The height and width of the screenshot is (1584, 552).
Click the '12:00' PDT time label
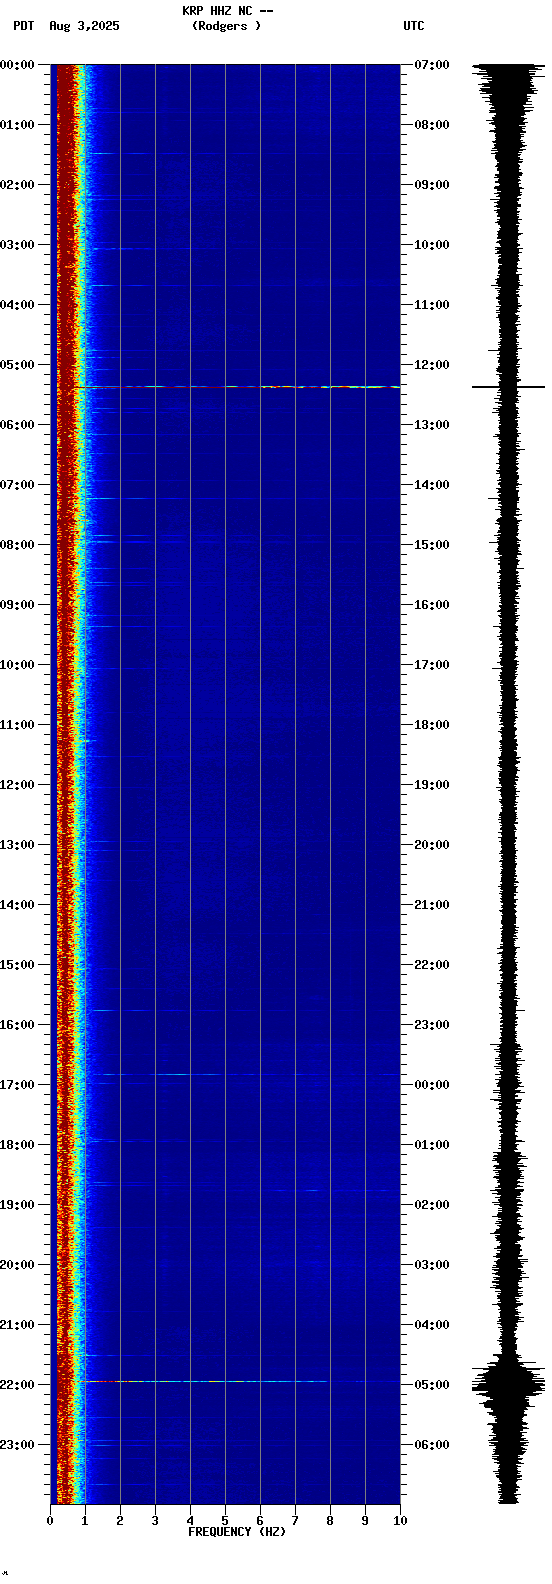point(17,785)
